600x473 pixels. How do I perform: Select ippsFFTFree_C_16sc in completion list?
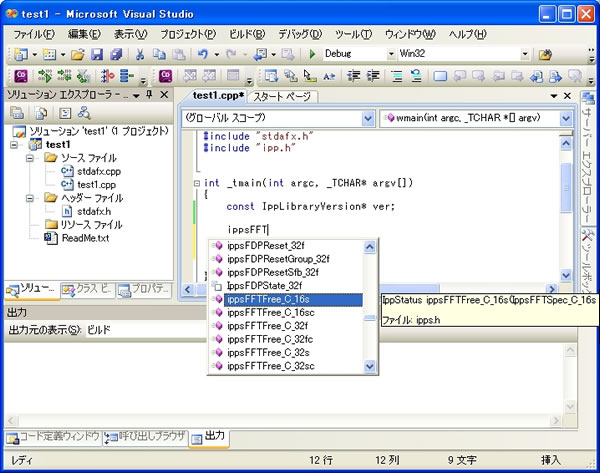tap(271, 312)
